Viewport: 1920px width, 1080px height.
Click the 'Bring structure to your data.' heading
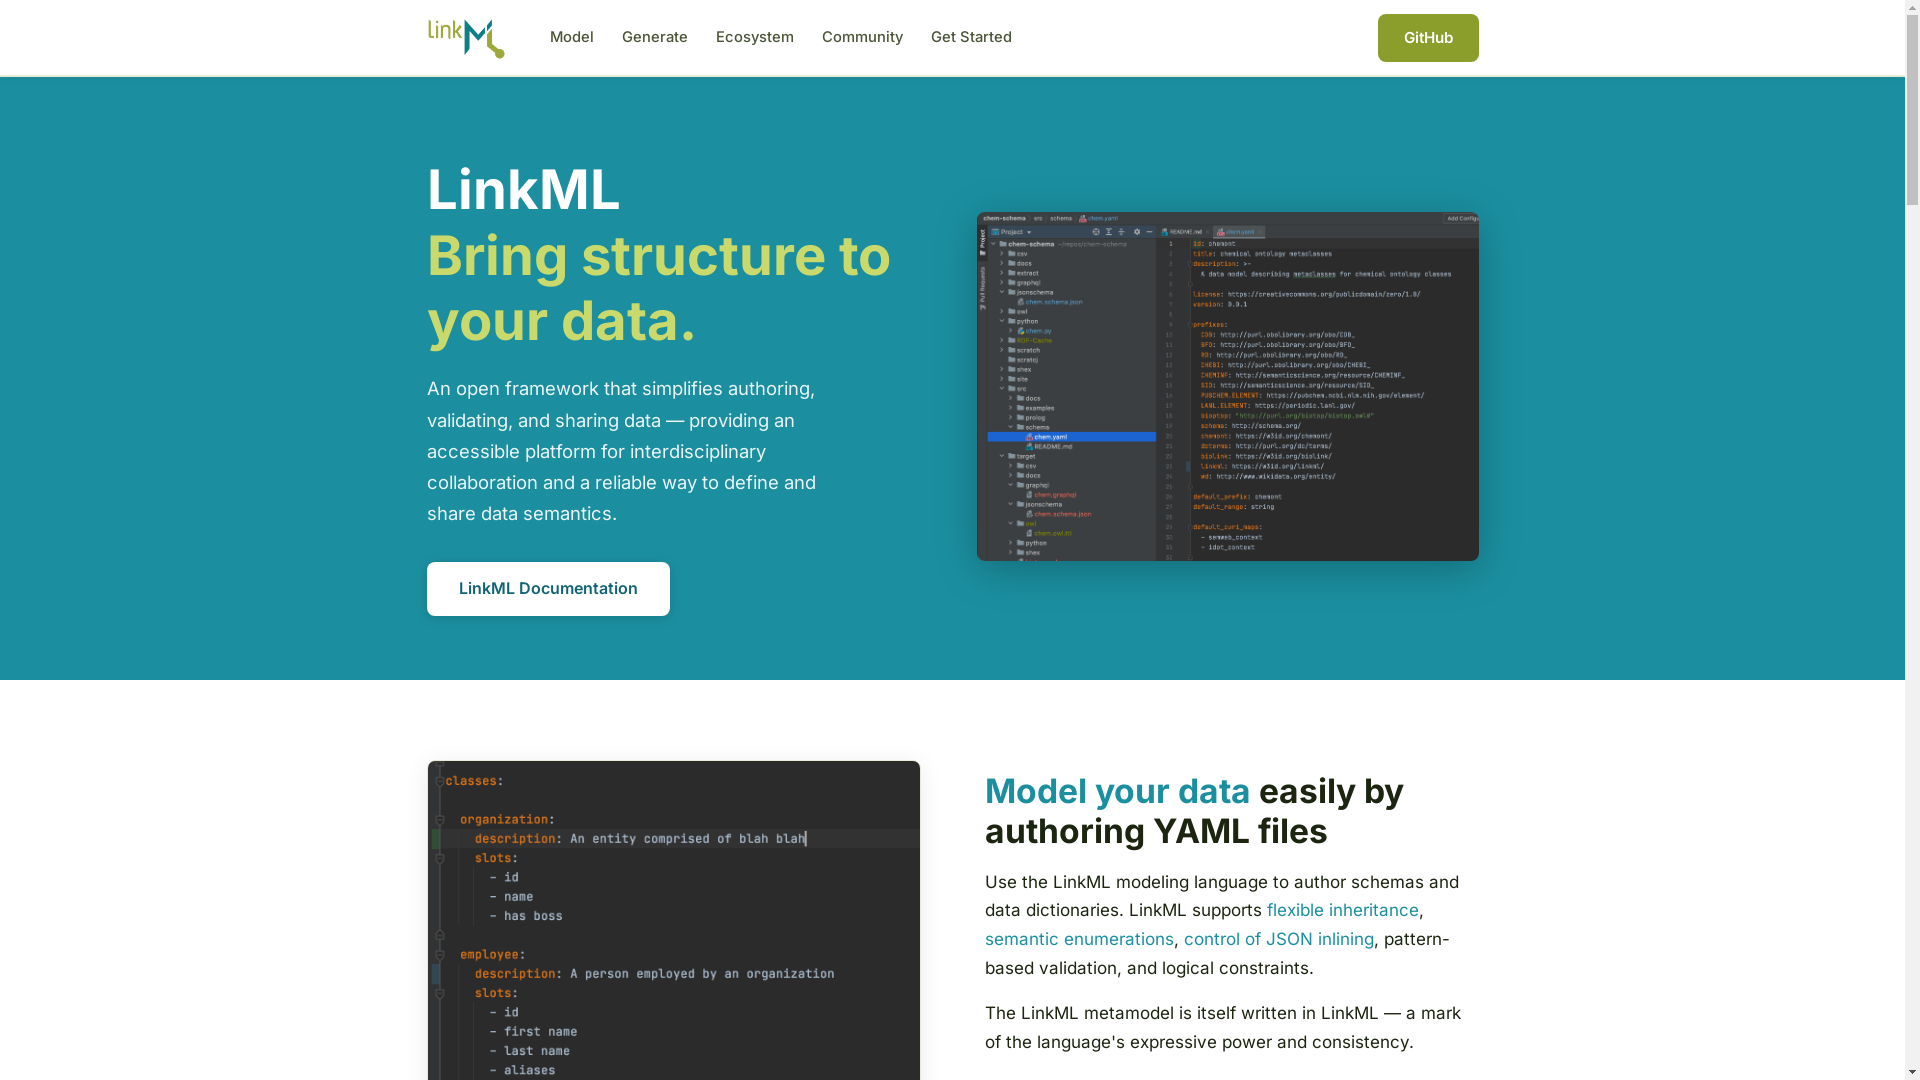pos(658,288)
